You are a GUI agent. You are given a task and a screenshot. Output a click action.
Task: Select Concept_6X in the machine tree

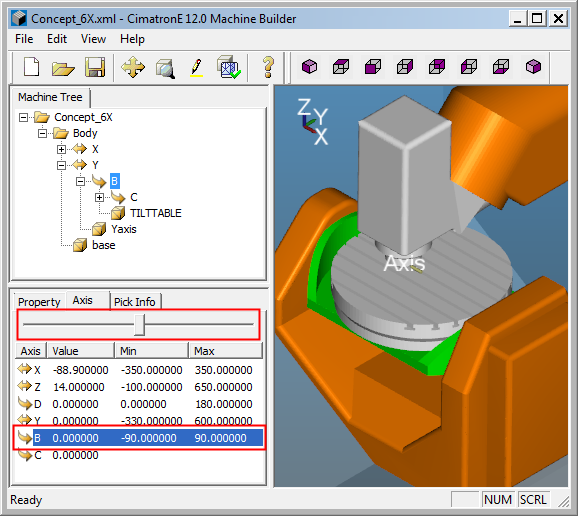(x=83, y=117)
